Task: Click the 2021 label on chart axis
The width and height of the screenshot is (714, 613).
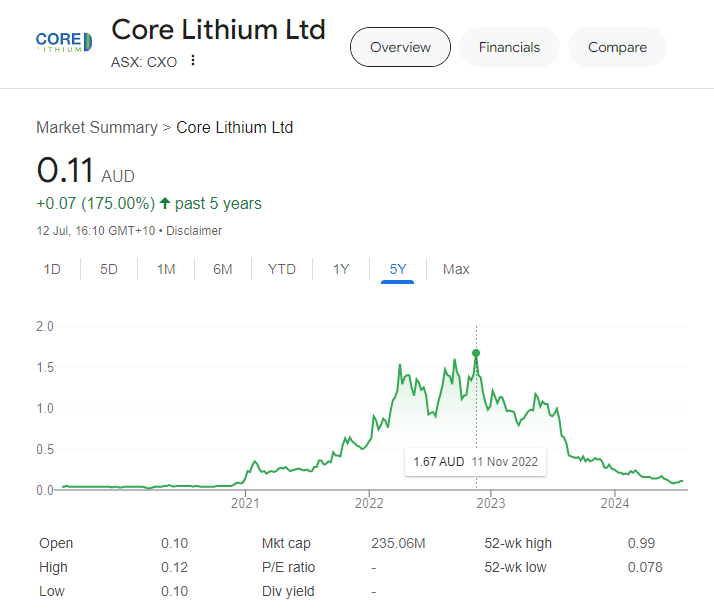Action: tap(245, 503)
